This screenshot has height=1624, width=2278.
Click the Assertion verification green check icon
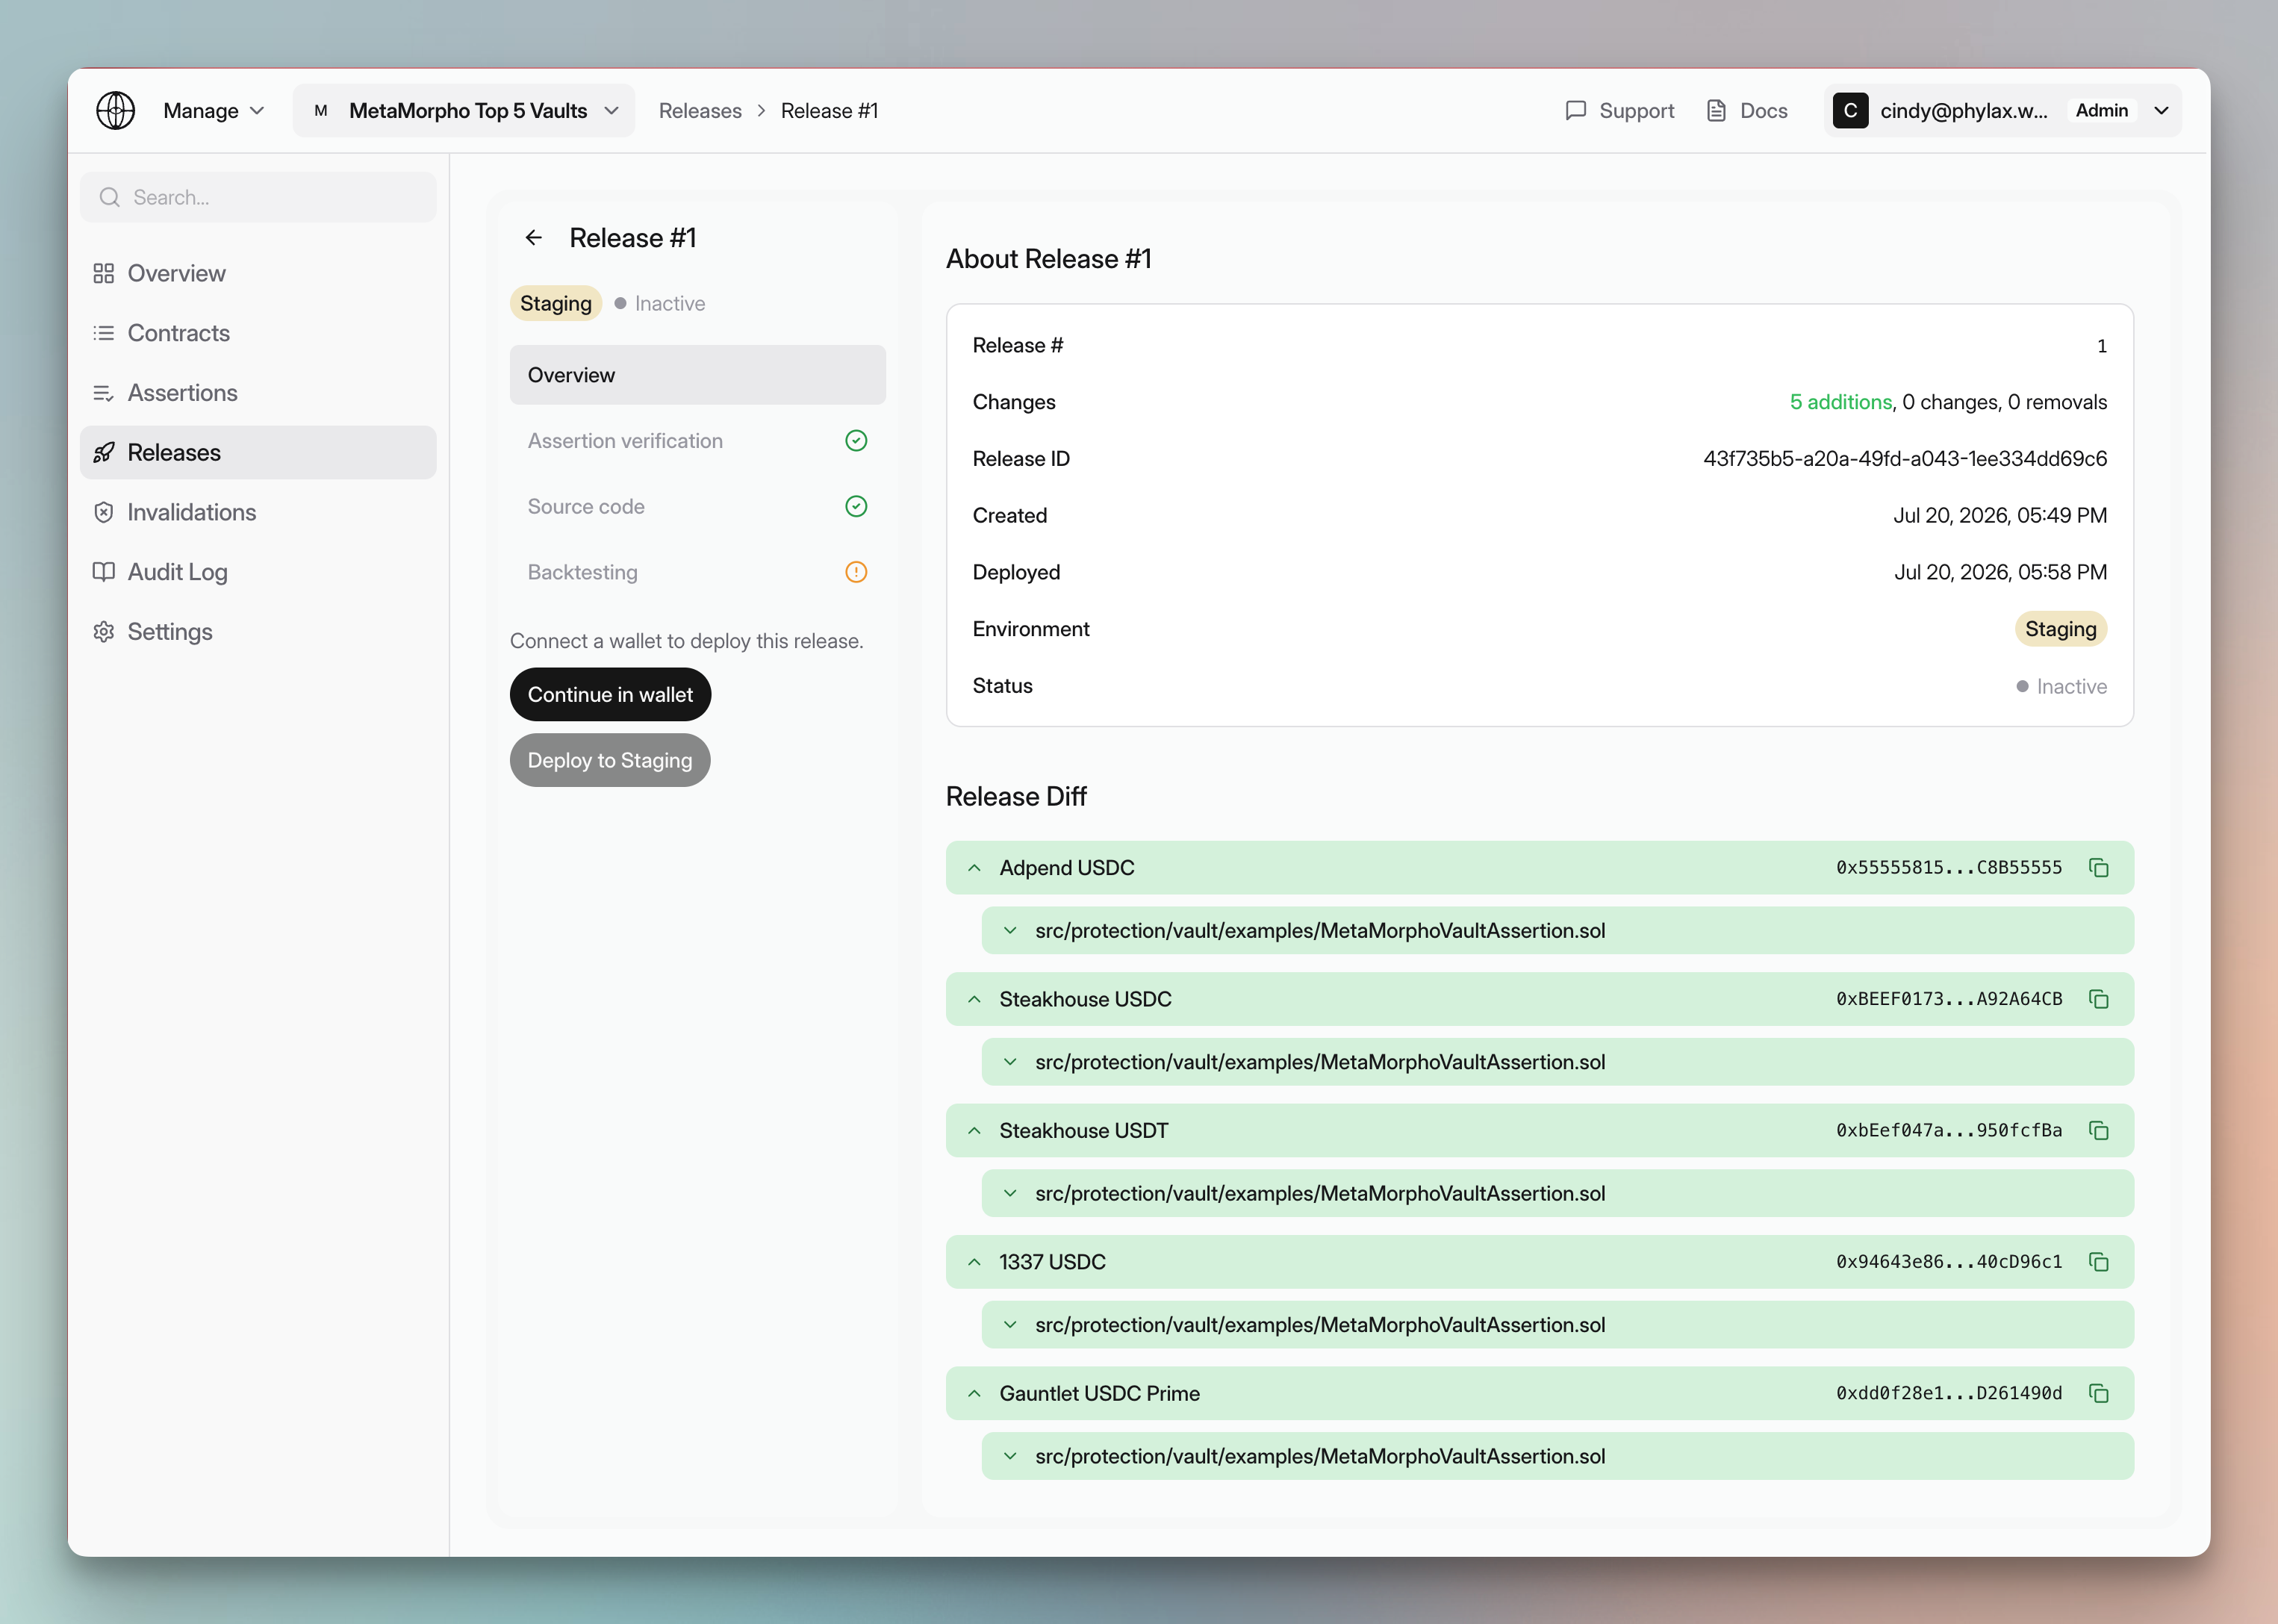coord(856,441)
